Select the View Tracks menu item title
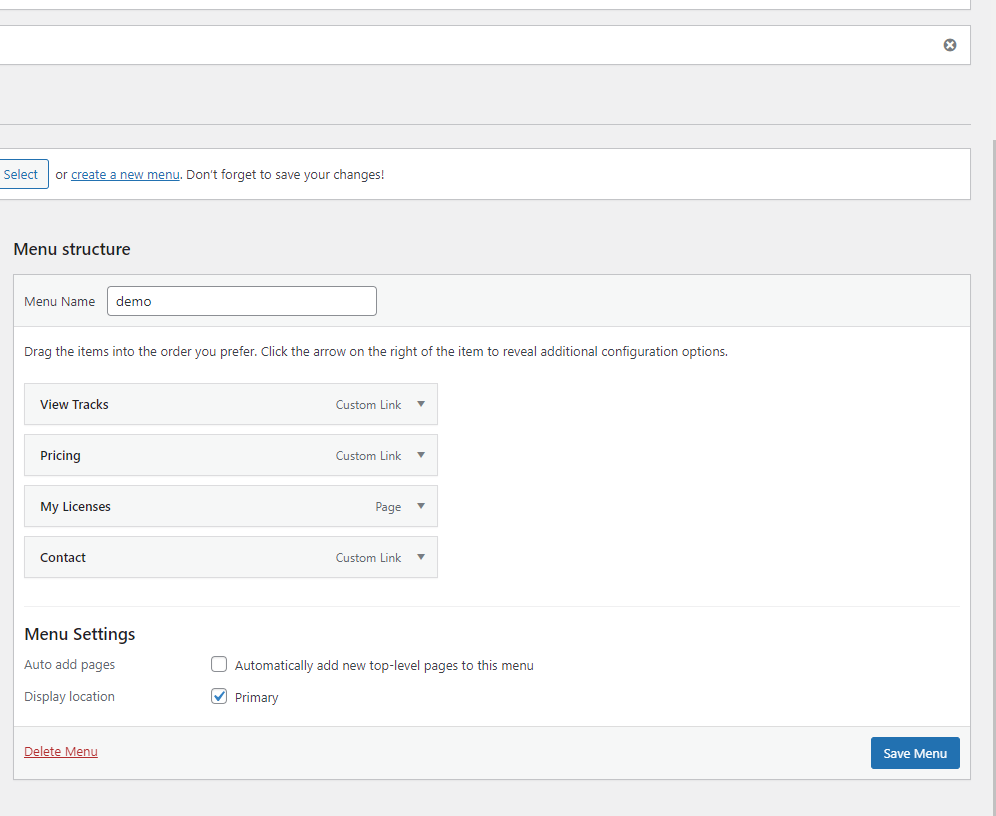Screen dimensions: 996x816 click(x=74, y=405)
